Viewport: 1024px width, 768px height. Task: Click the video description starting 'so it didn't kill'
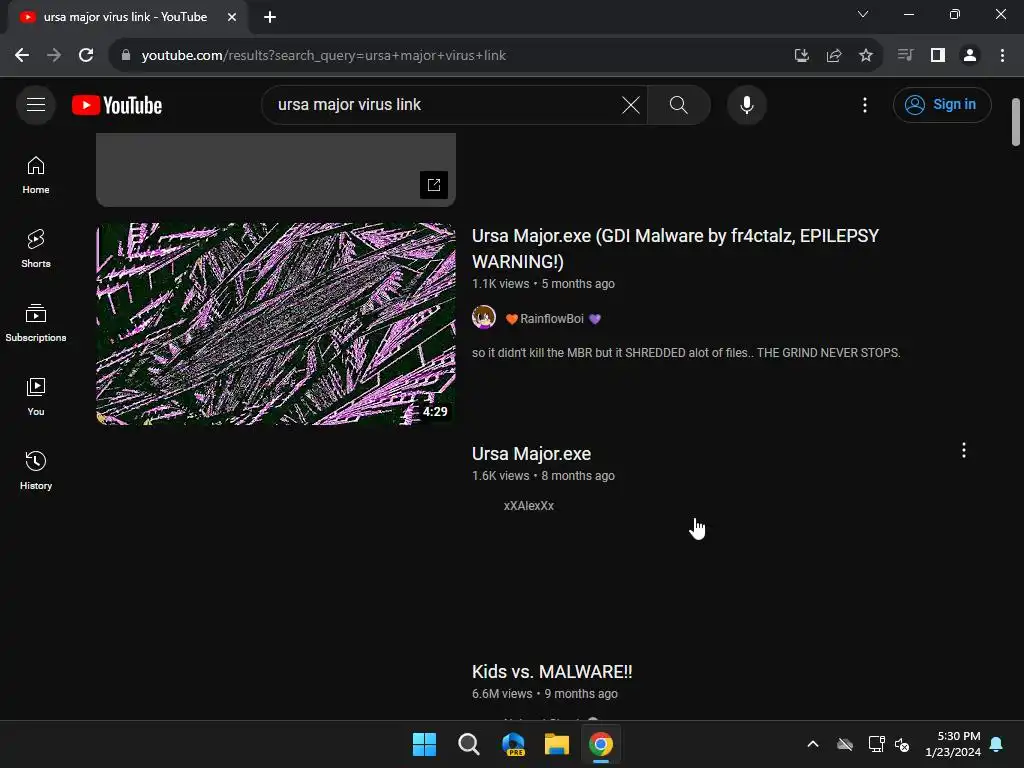[686, 353]
